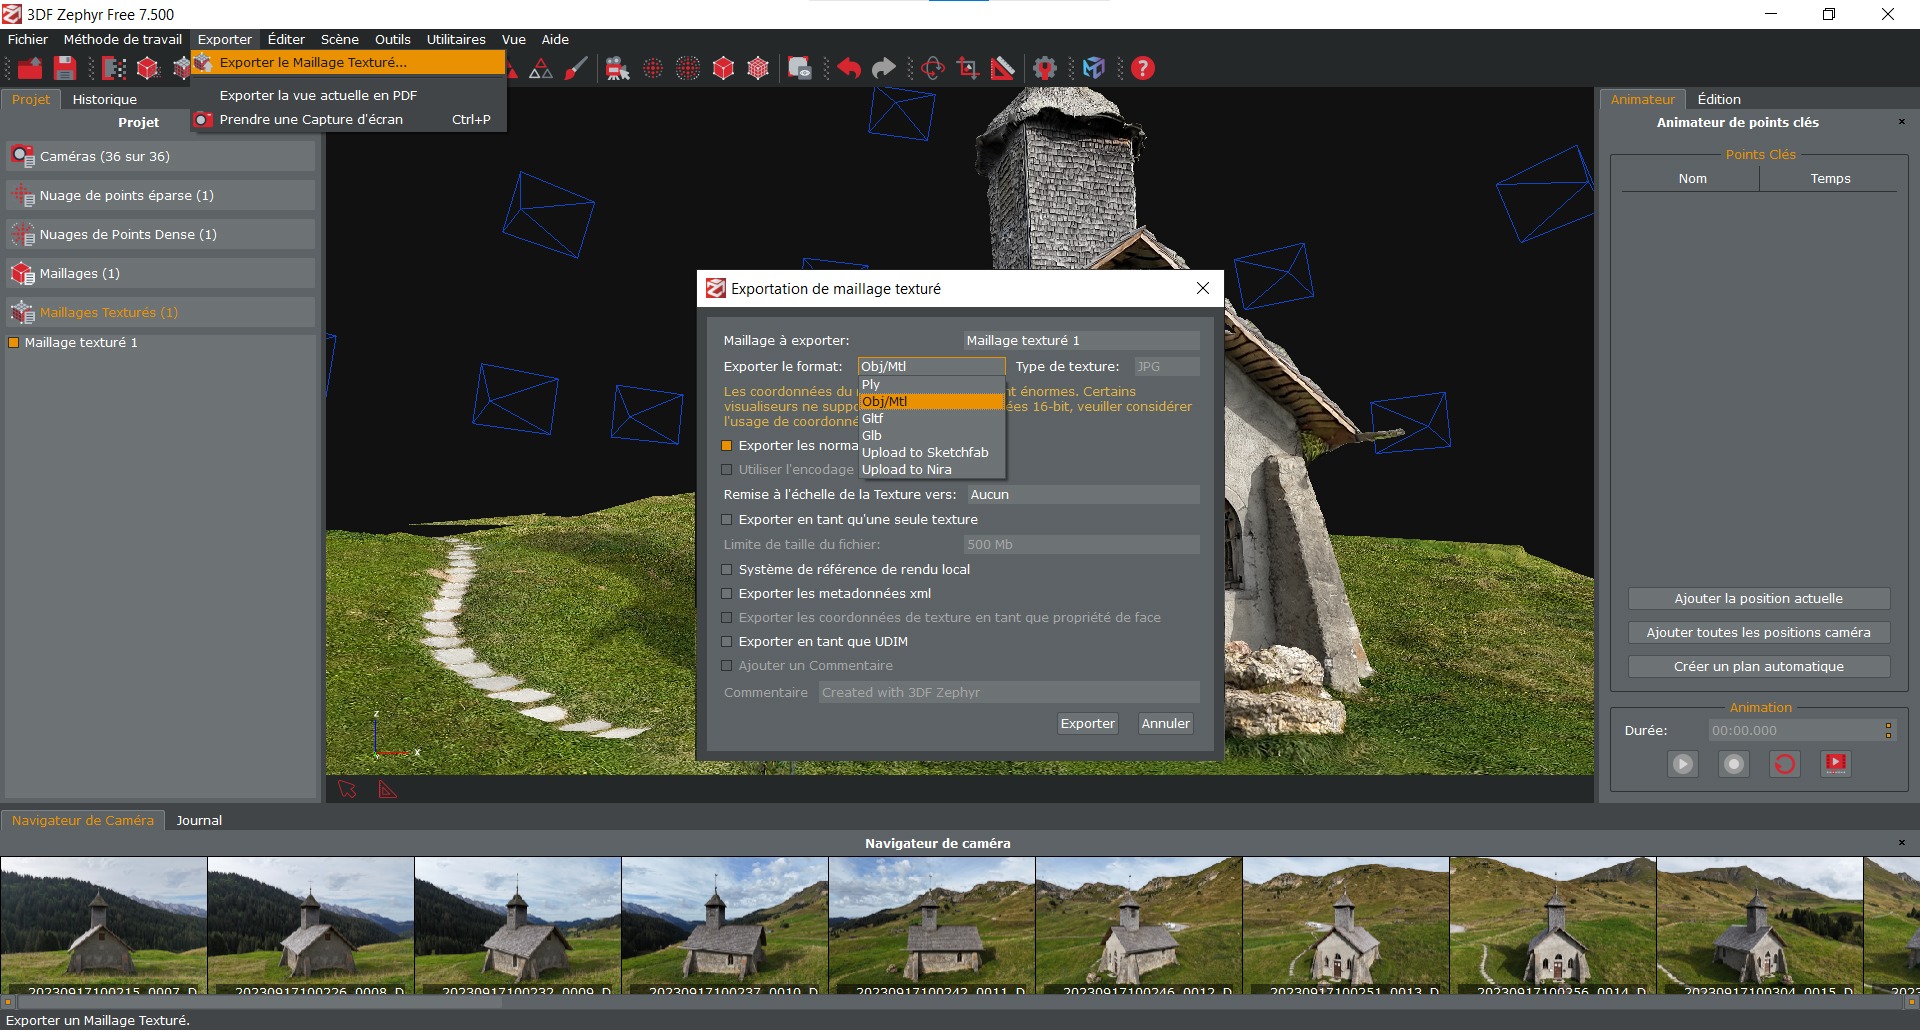
Task: Click the dense point cloud generation icon
Action: 114,68
